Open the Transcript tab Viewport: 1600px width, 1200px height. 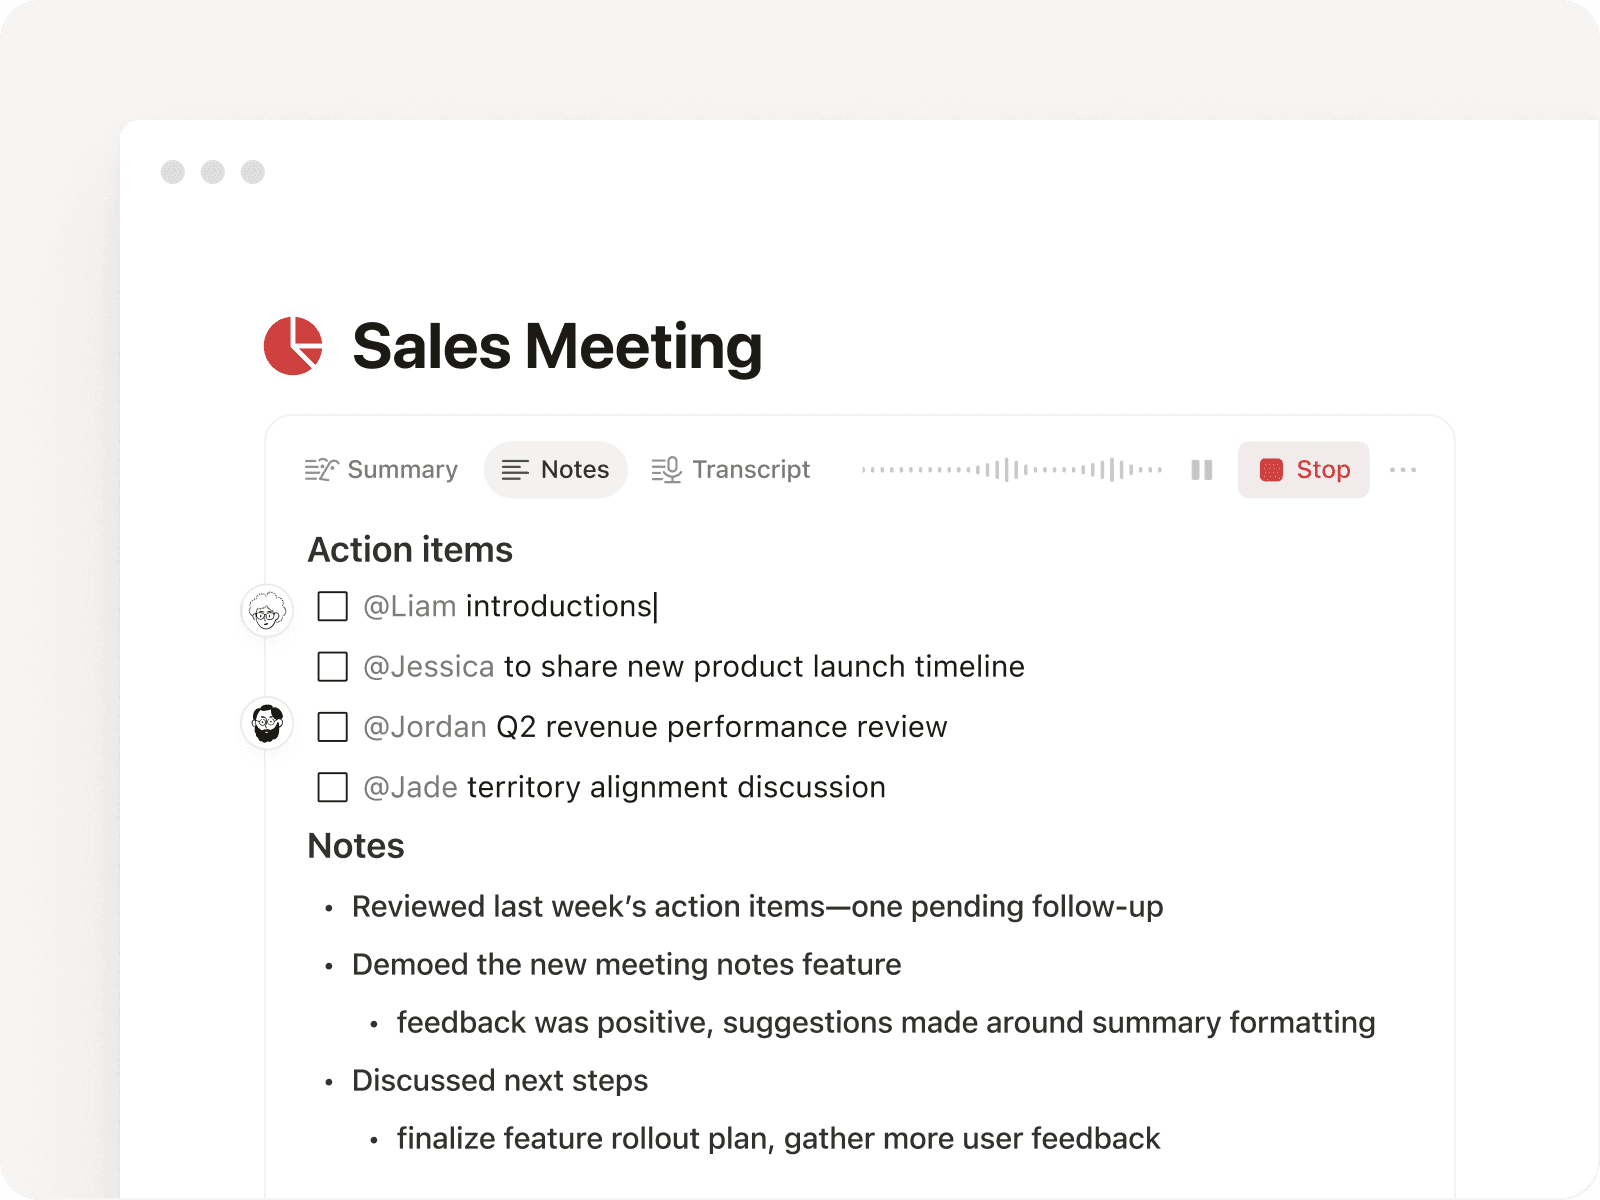(x=731, y=470)
